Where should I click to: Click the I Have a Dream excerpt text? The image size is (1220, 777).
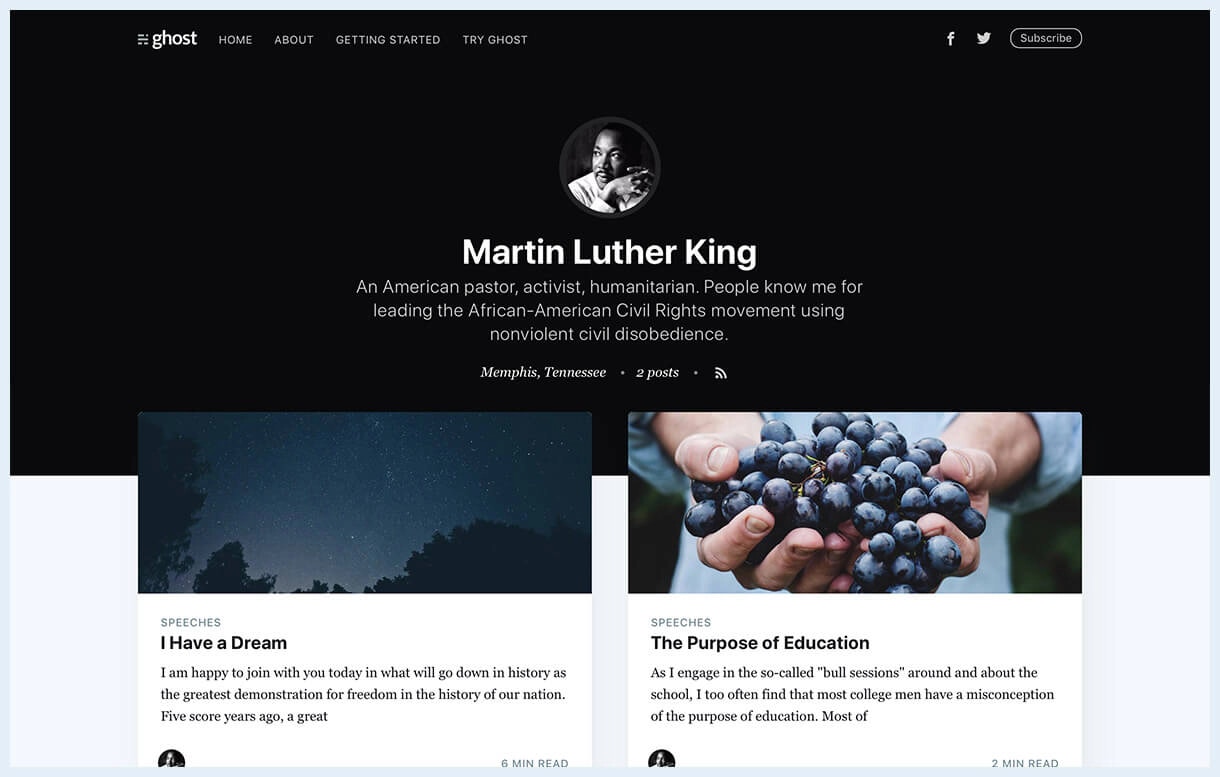[x=364, y=694]
